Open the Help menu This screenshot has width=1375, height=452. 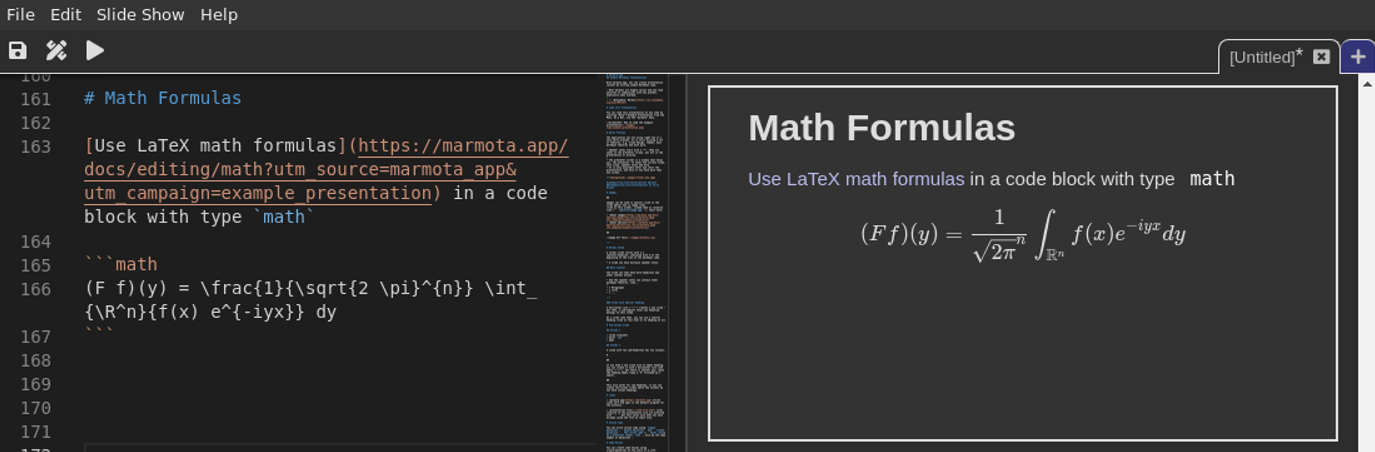[x=219, y=14]
